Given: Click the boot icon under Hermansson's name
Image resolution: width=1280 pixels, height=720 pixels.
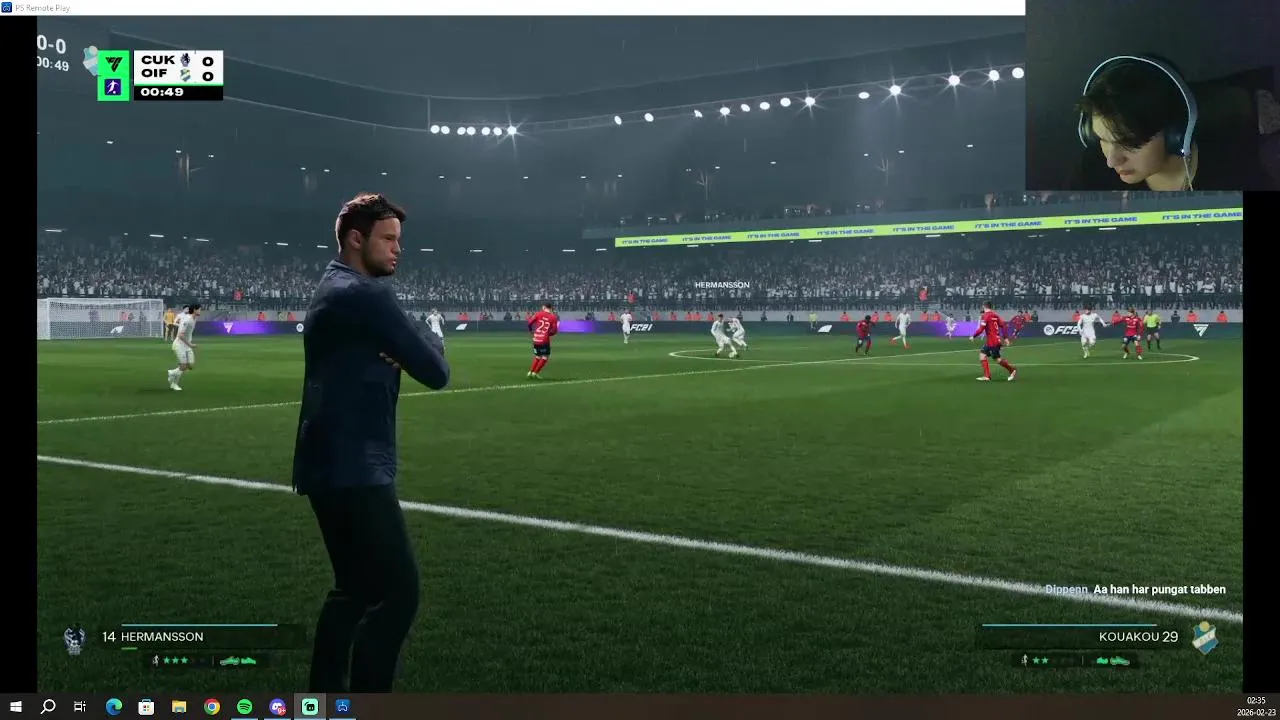Looking at the screenshot, I should pyautogui.click(x=238, y=660).
